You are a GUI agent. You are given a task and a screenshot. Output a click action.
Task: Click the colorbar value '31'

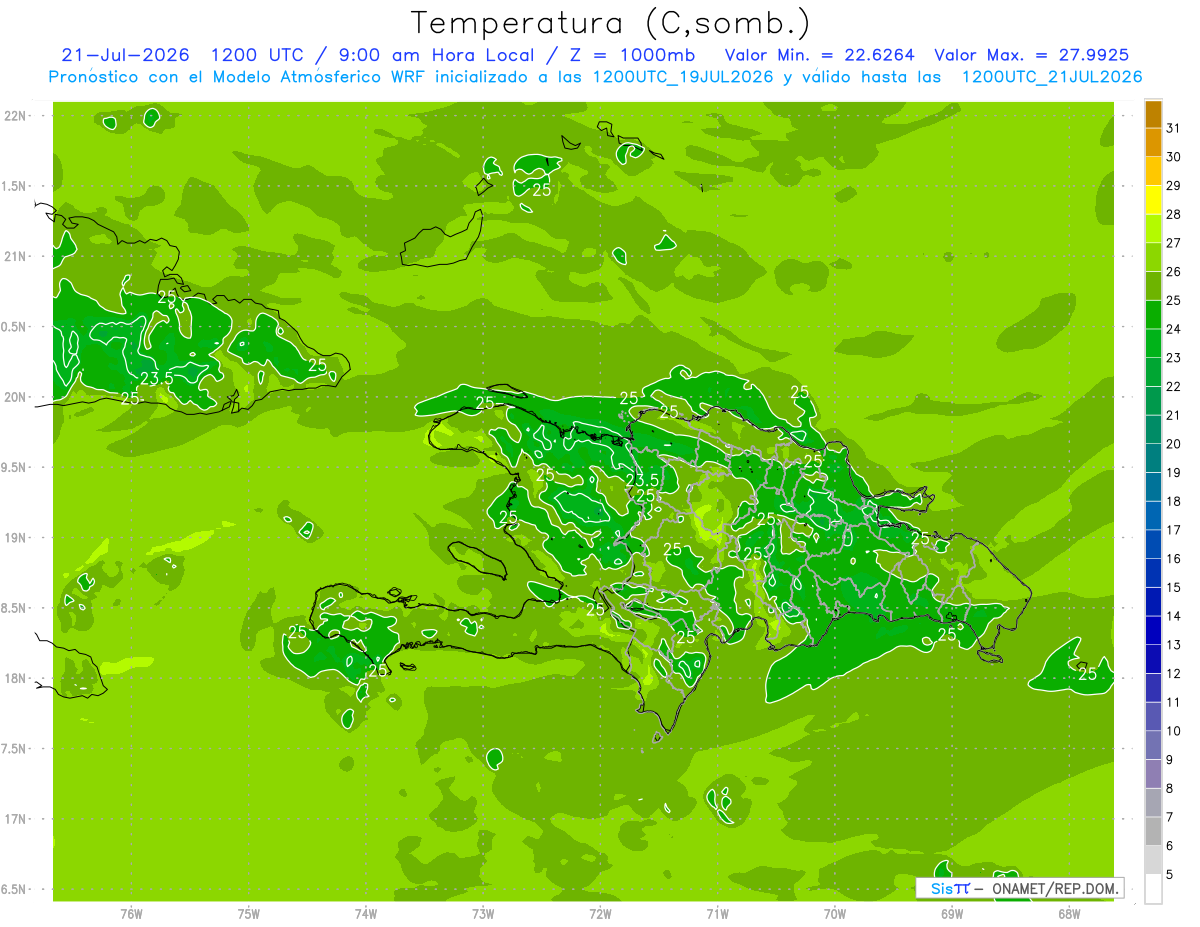1174,128
